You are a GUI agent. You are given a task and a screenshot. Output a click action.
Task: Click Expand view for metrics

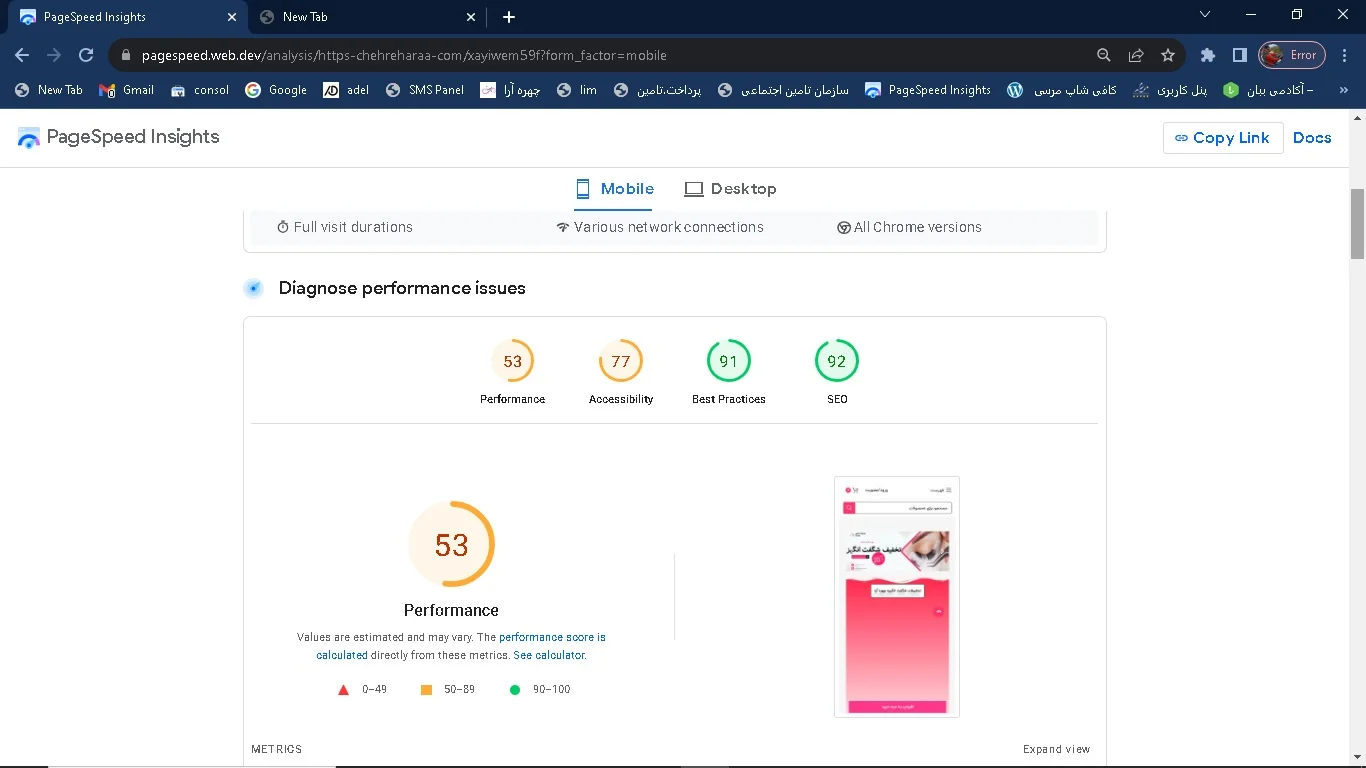[1056, 749]
